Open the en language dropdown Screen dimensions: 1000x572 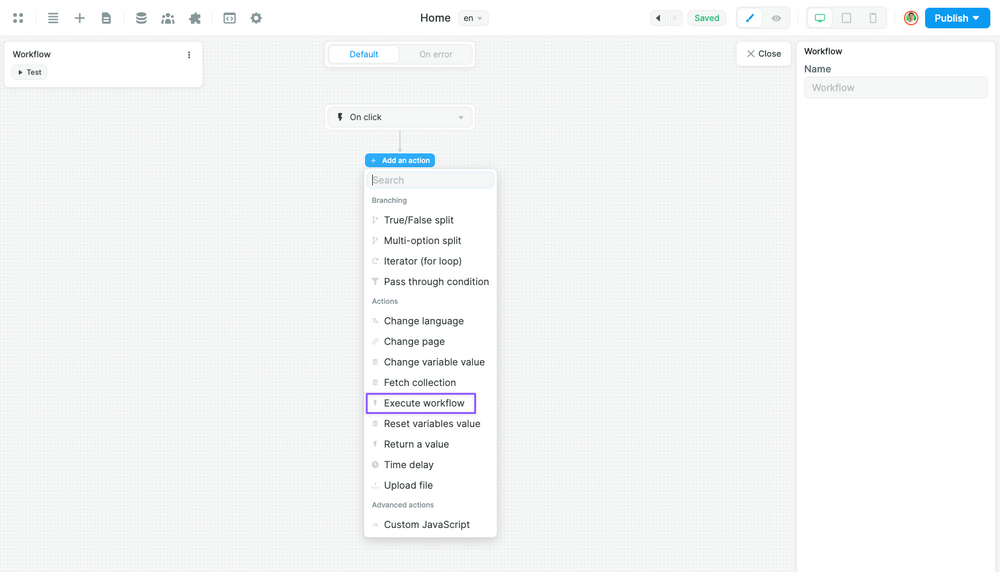pyautogui.click(x=473, y=18)
